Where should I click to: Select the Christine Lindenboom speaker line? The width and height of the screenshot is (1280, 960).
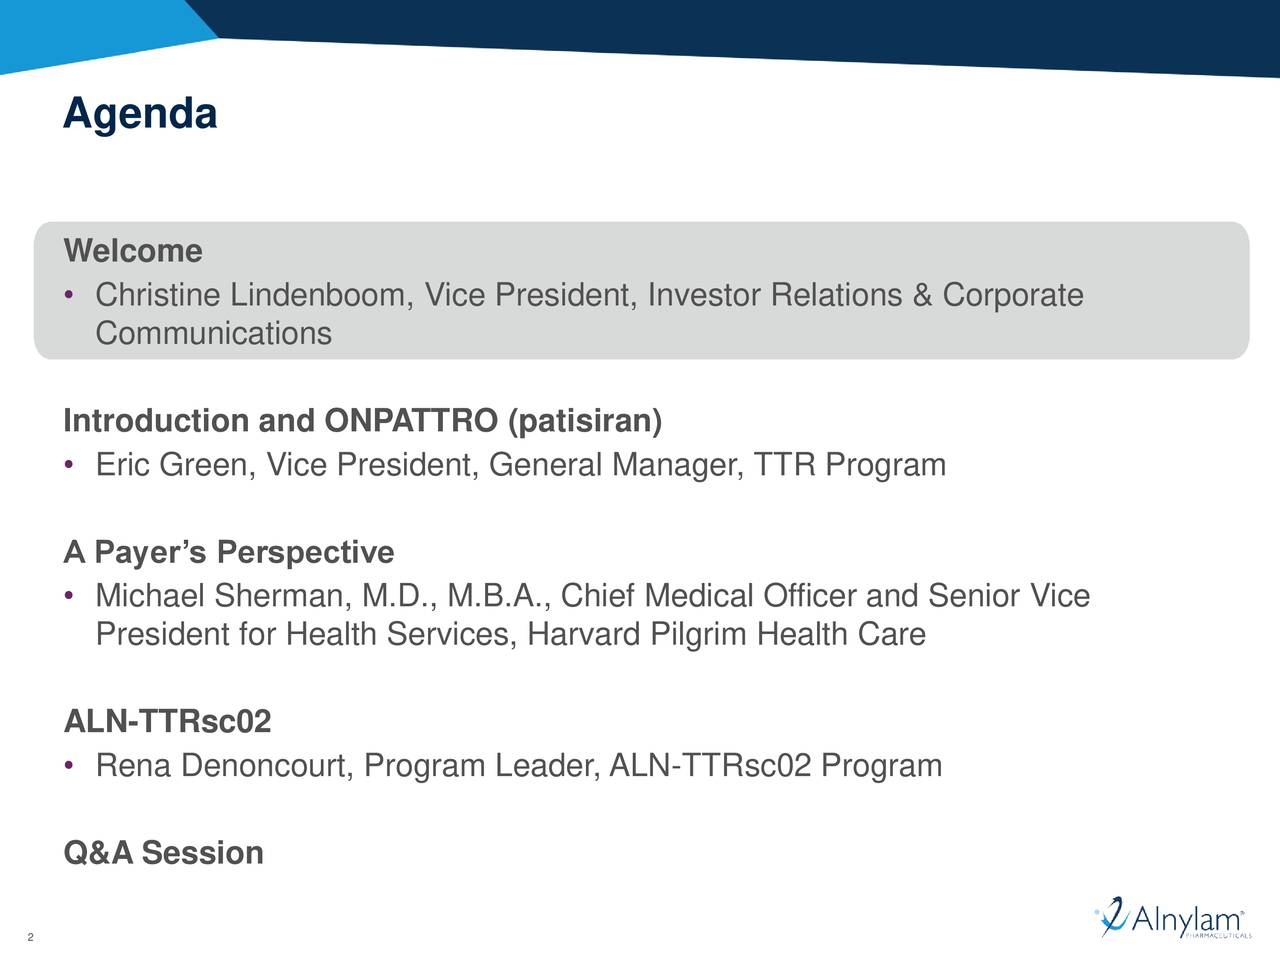(x=589, y=296)
